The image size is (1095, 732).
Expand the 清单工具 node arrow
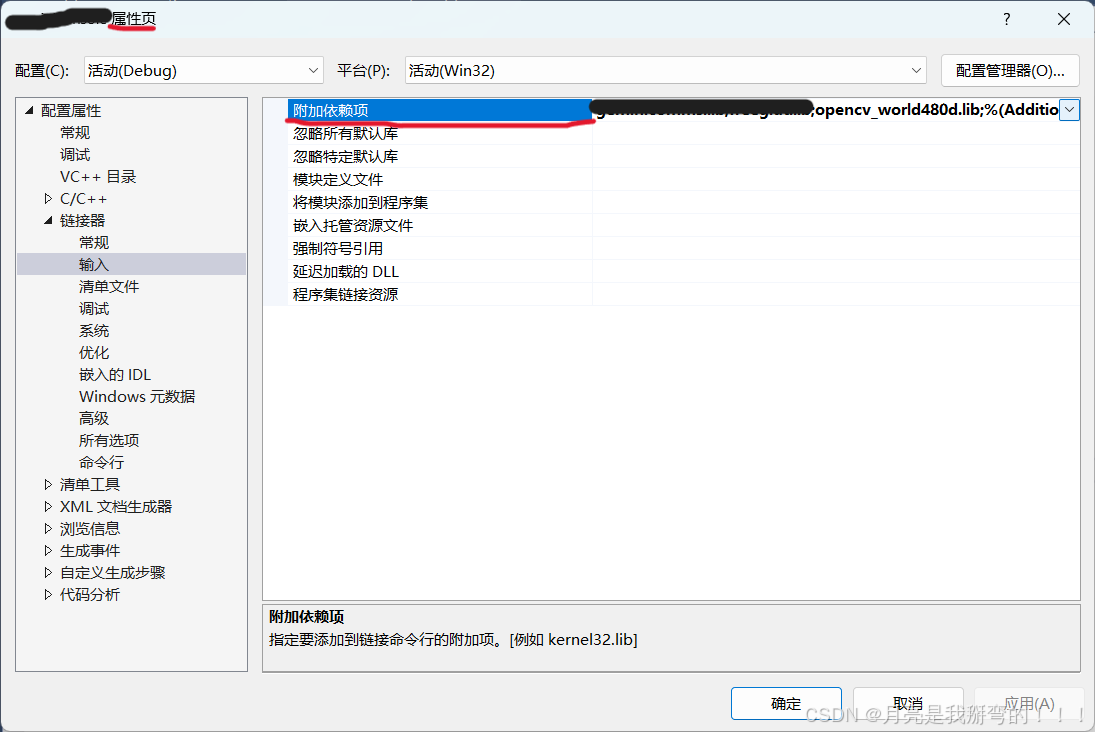[x=48, y=484]
